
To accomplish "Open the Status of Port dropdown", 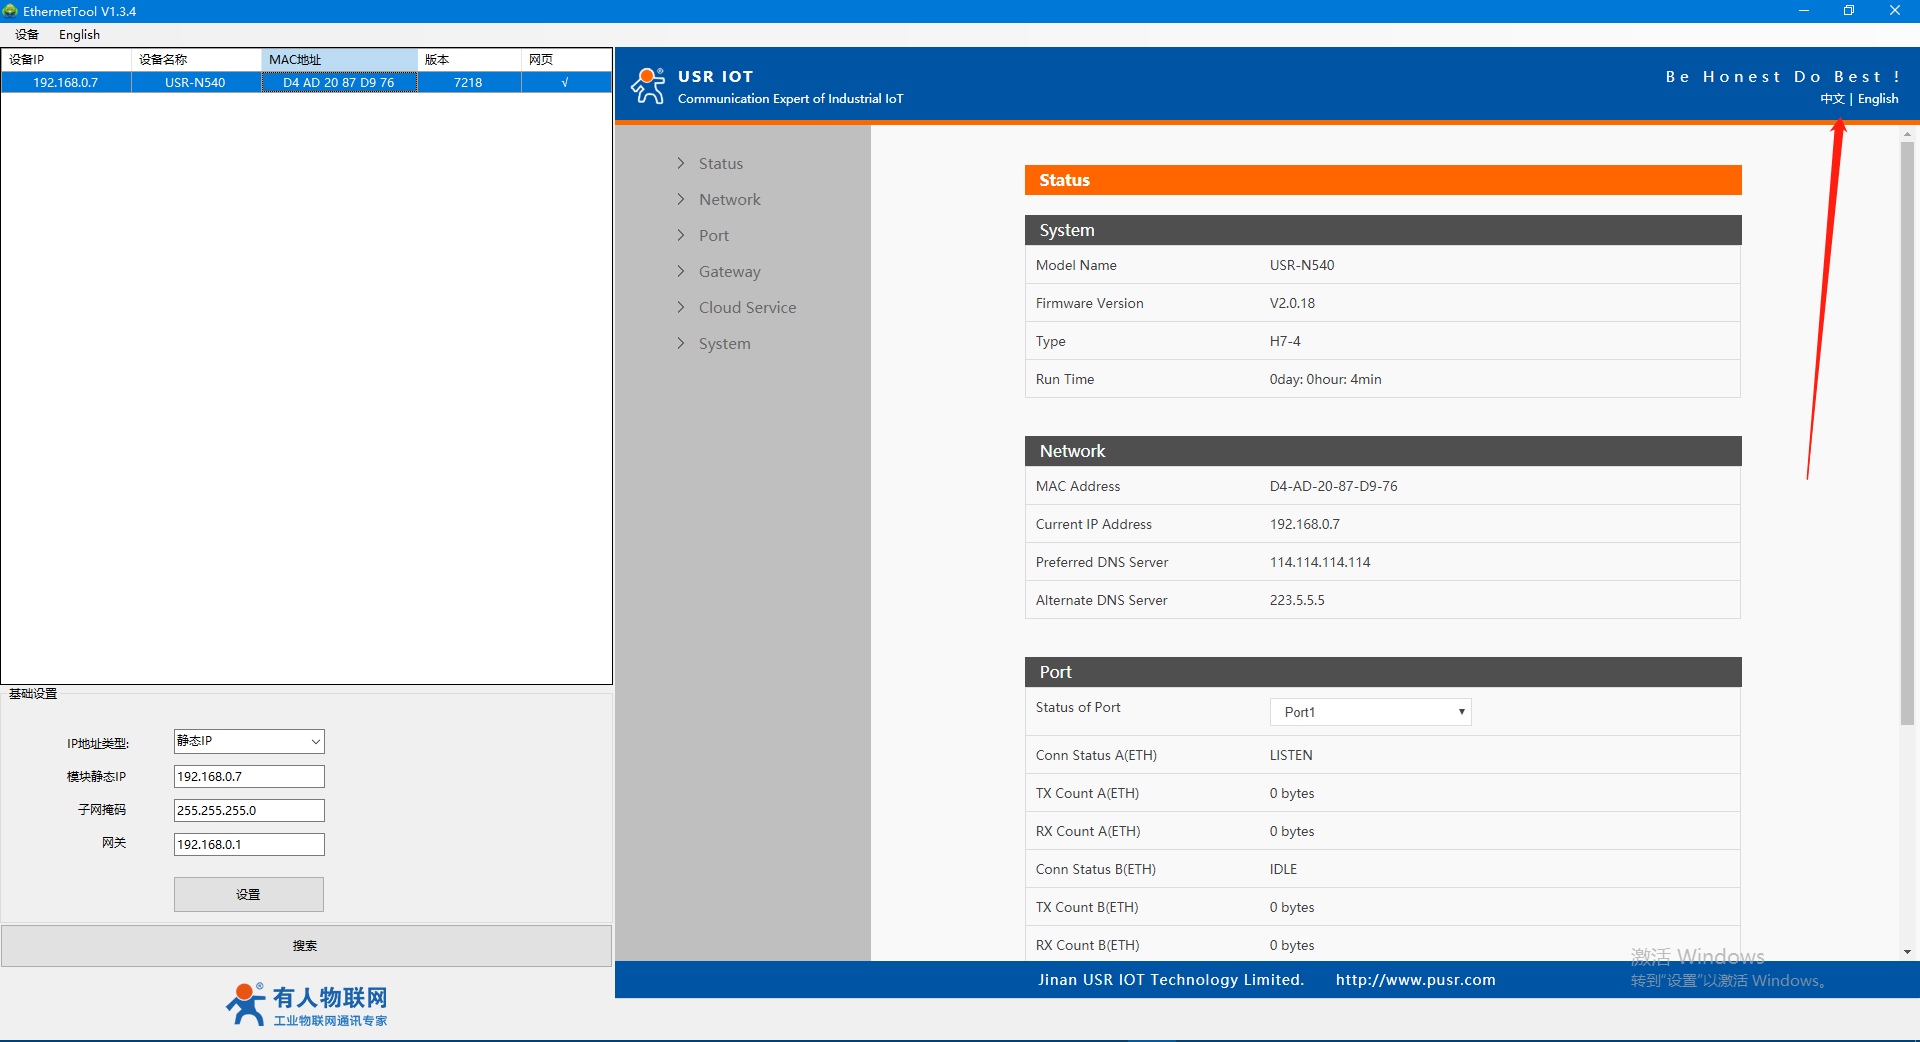I will point(1370,712).
